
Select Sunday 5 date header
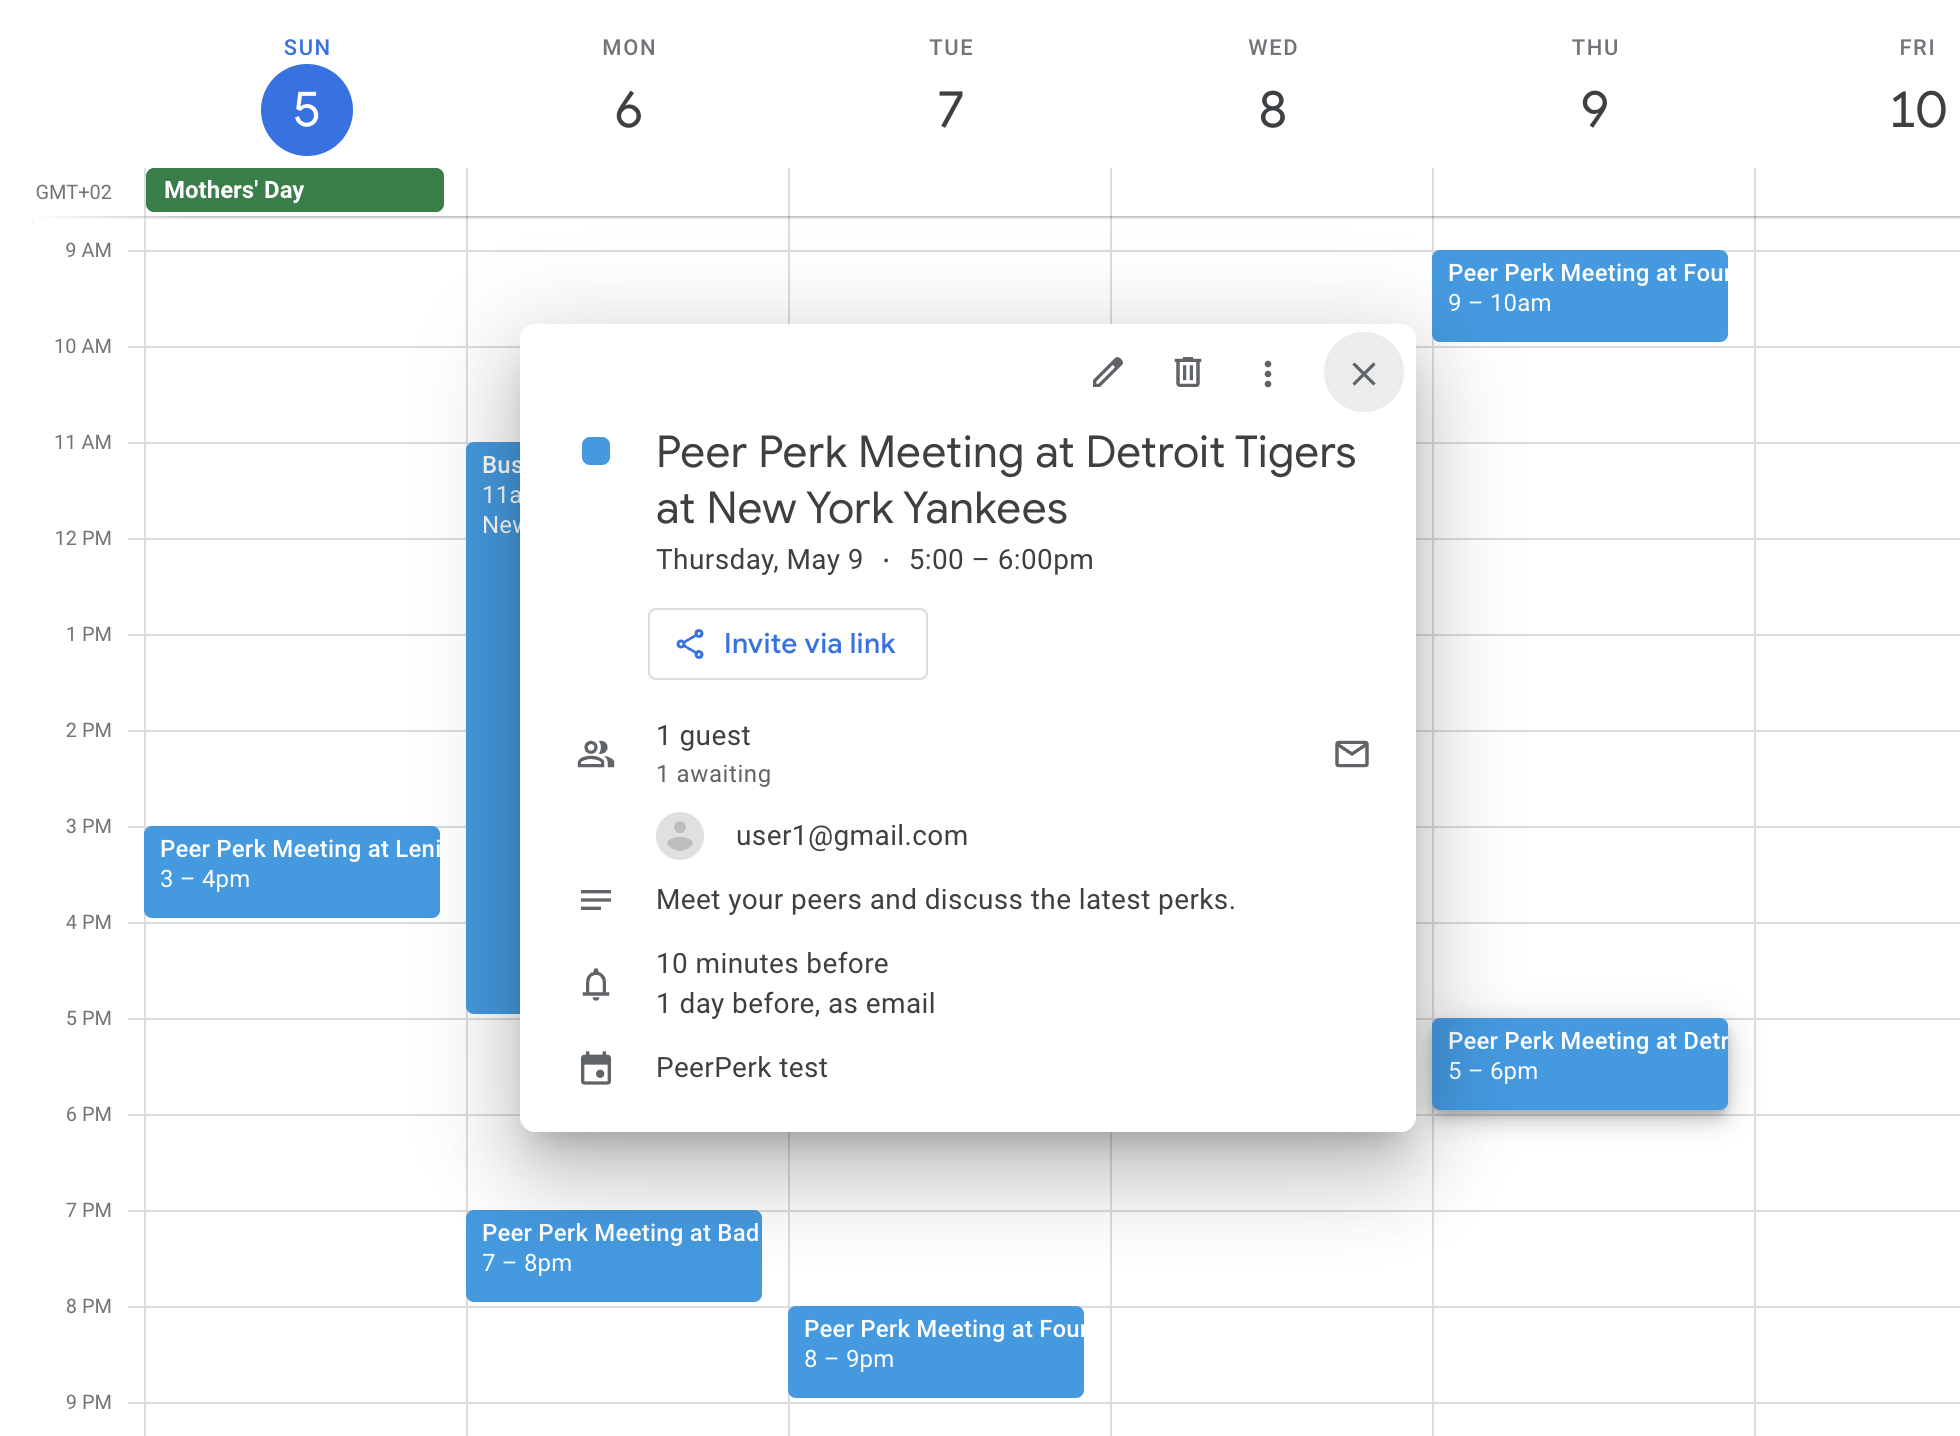[306, 110]
